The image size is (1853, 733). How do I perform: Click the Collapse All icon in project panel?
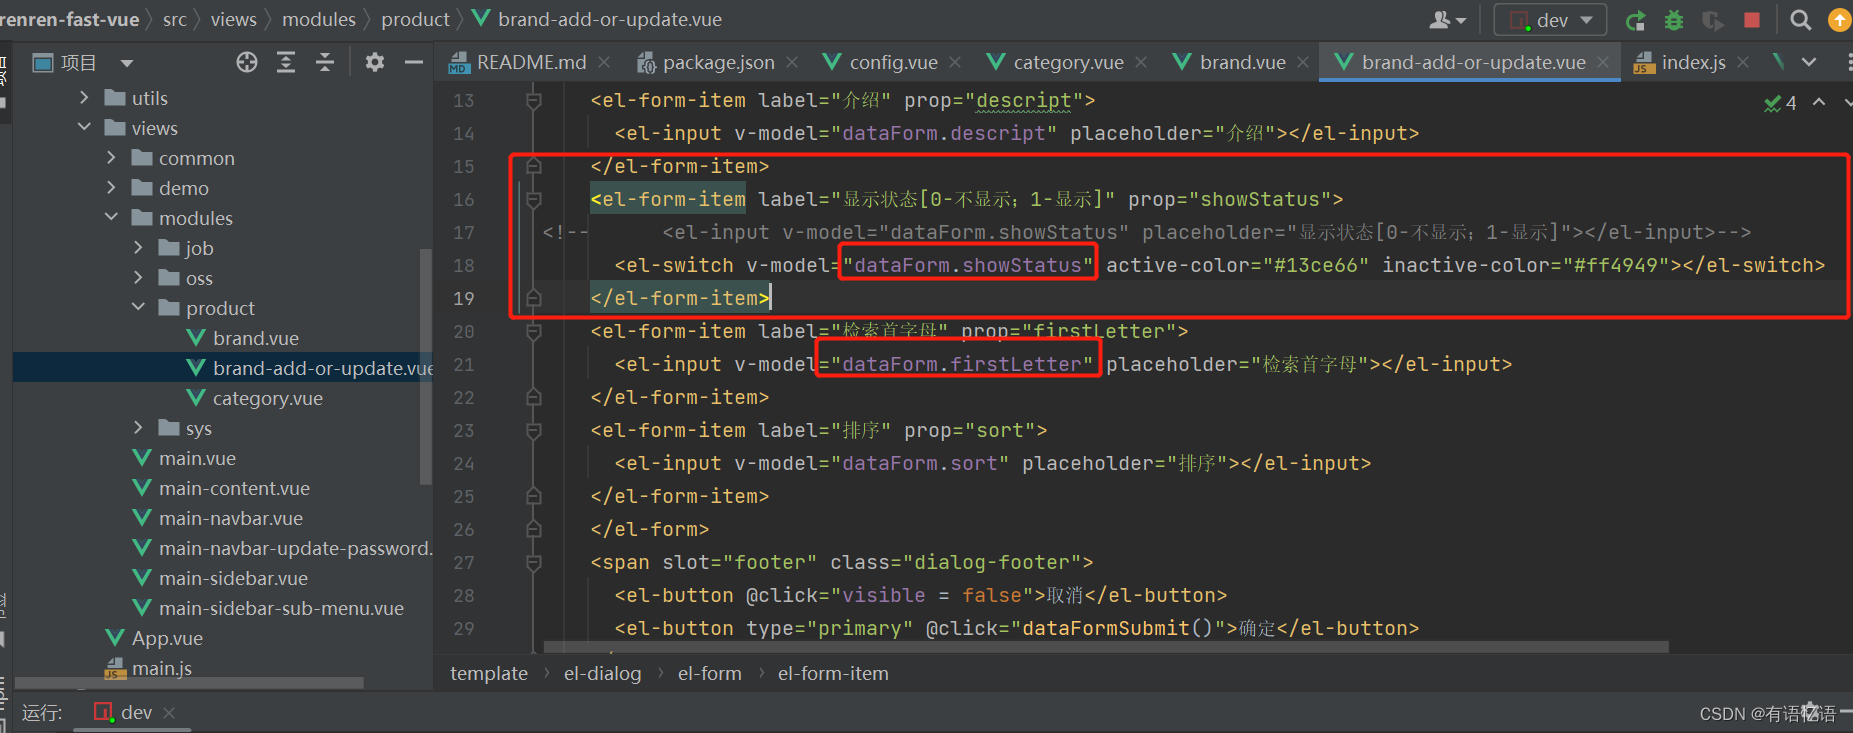pos(325,63)
